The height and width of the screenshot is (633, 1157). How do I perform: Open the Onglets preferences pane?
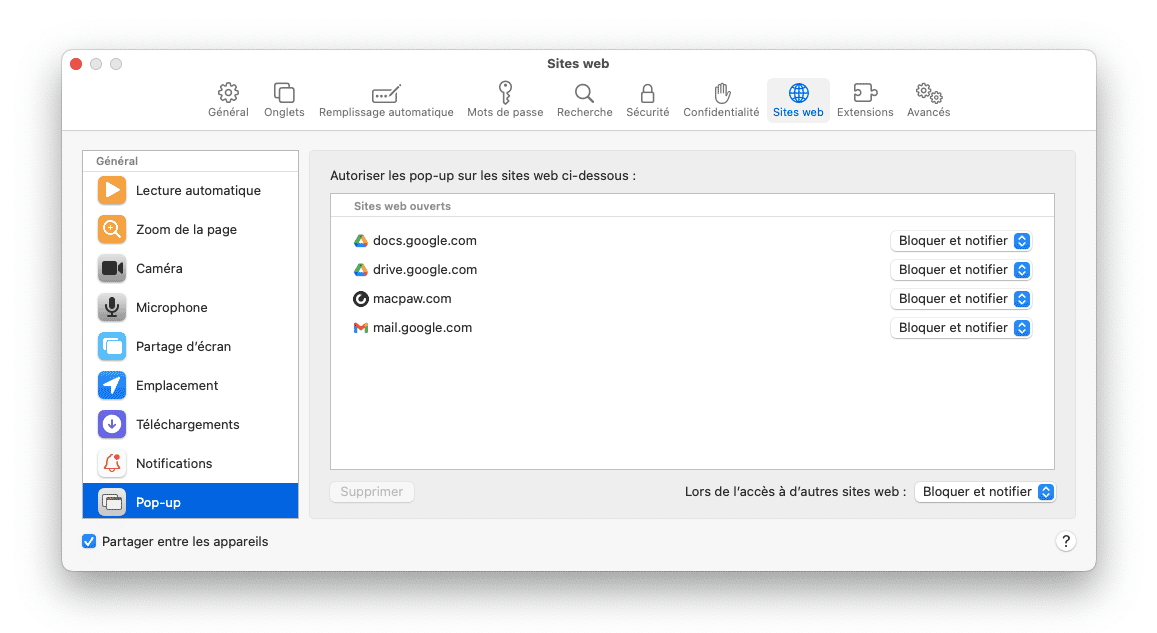pyautogui.click(x=284, y=93)
